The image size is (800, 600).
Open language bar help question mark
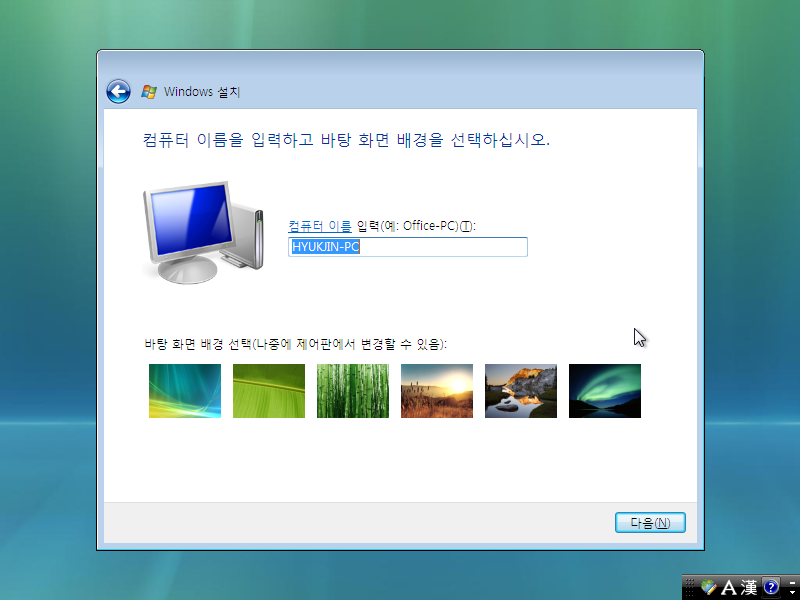click(x=771, y=587)
